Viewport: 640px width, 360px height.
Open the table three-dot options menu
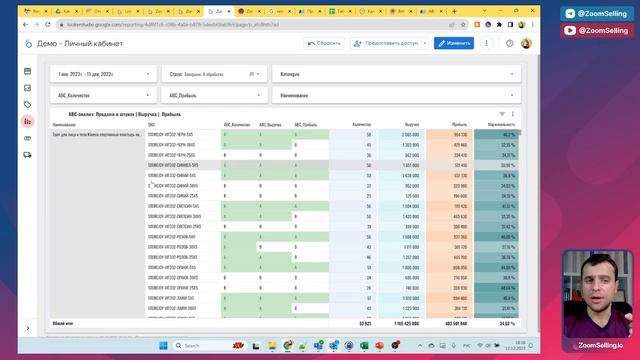click(x=513, y=114)
